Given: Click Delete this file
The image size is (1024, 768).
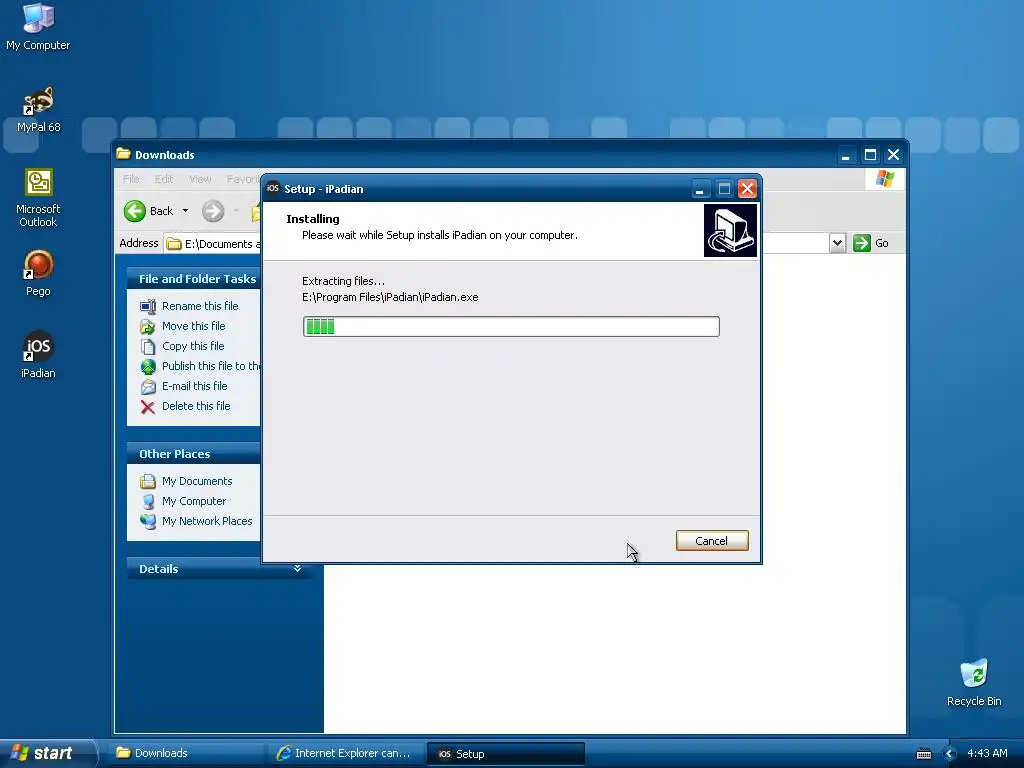Looking at the screenshot, I should pyautogui.click(x=196, y=406).
